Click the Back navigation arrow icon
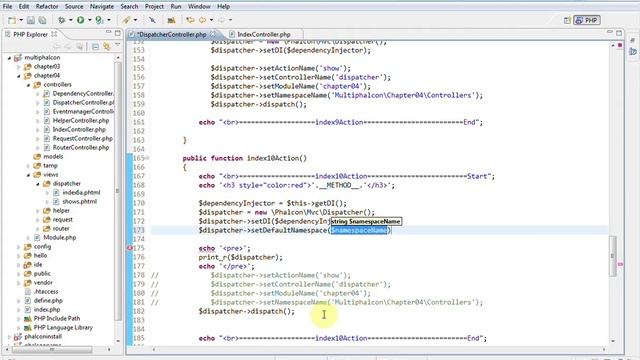640x360 pixels. (x=202, y=20)
